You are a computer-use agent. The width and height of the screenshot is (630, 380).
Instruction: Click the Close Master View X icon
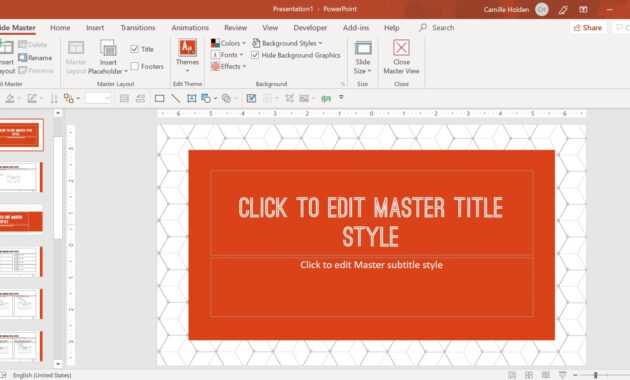tap(401, 48)
